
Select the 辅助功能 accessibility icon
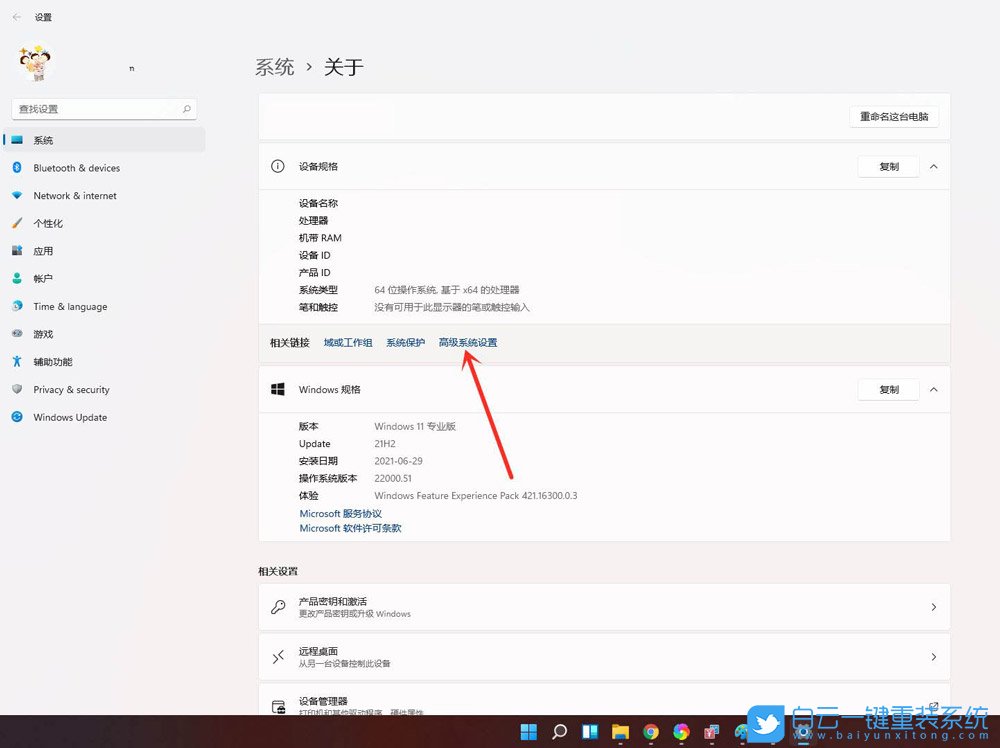point(16,362)
